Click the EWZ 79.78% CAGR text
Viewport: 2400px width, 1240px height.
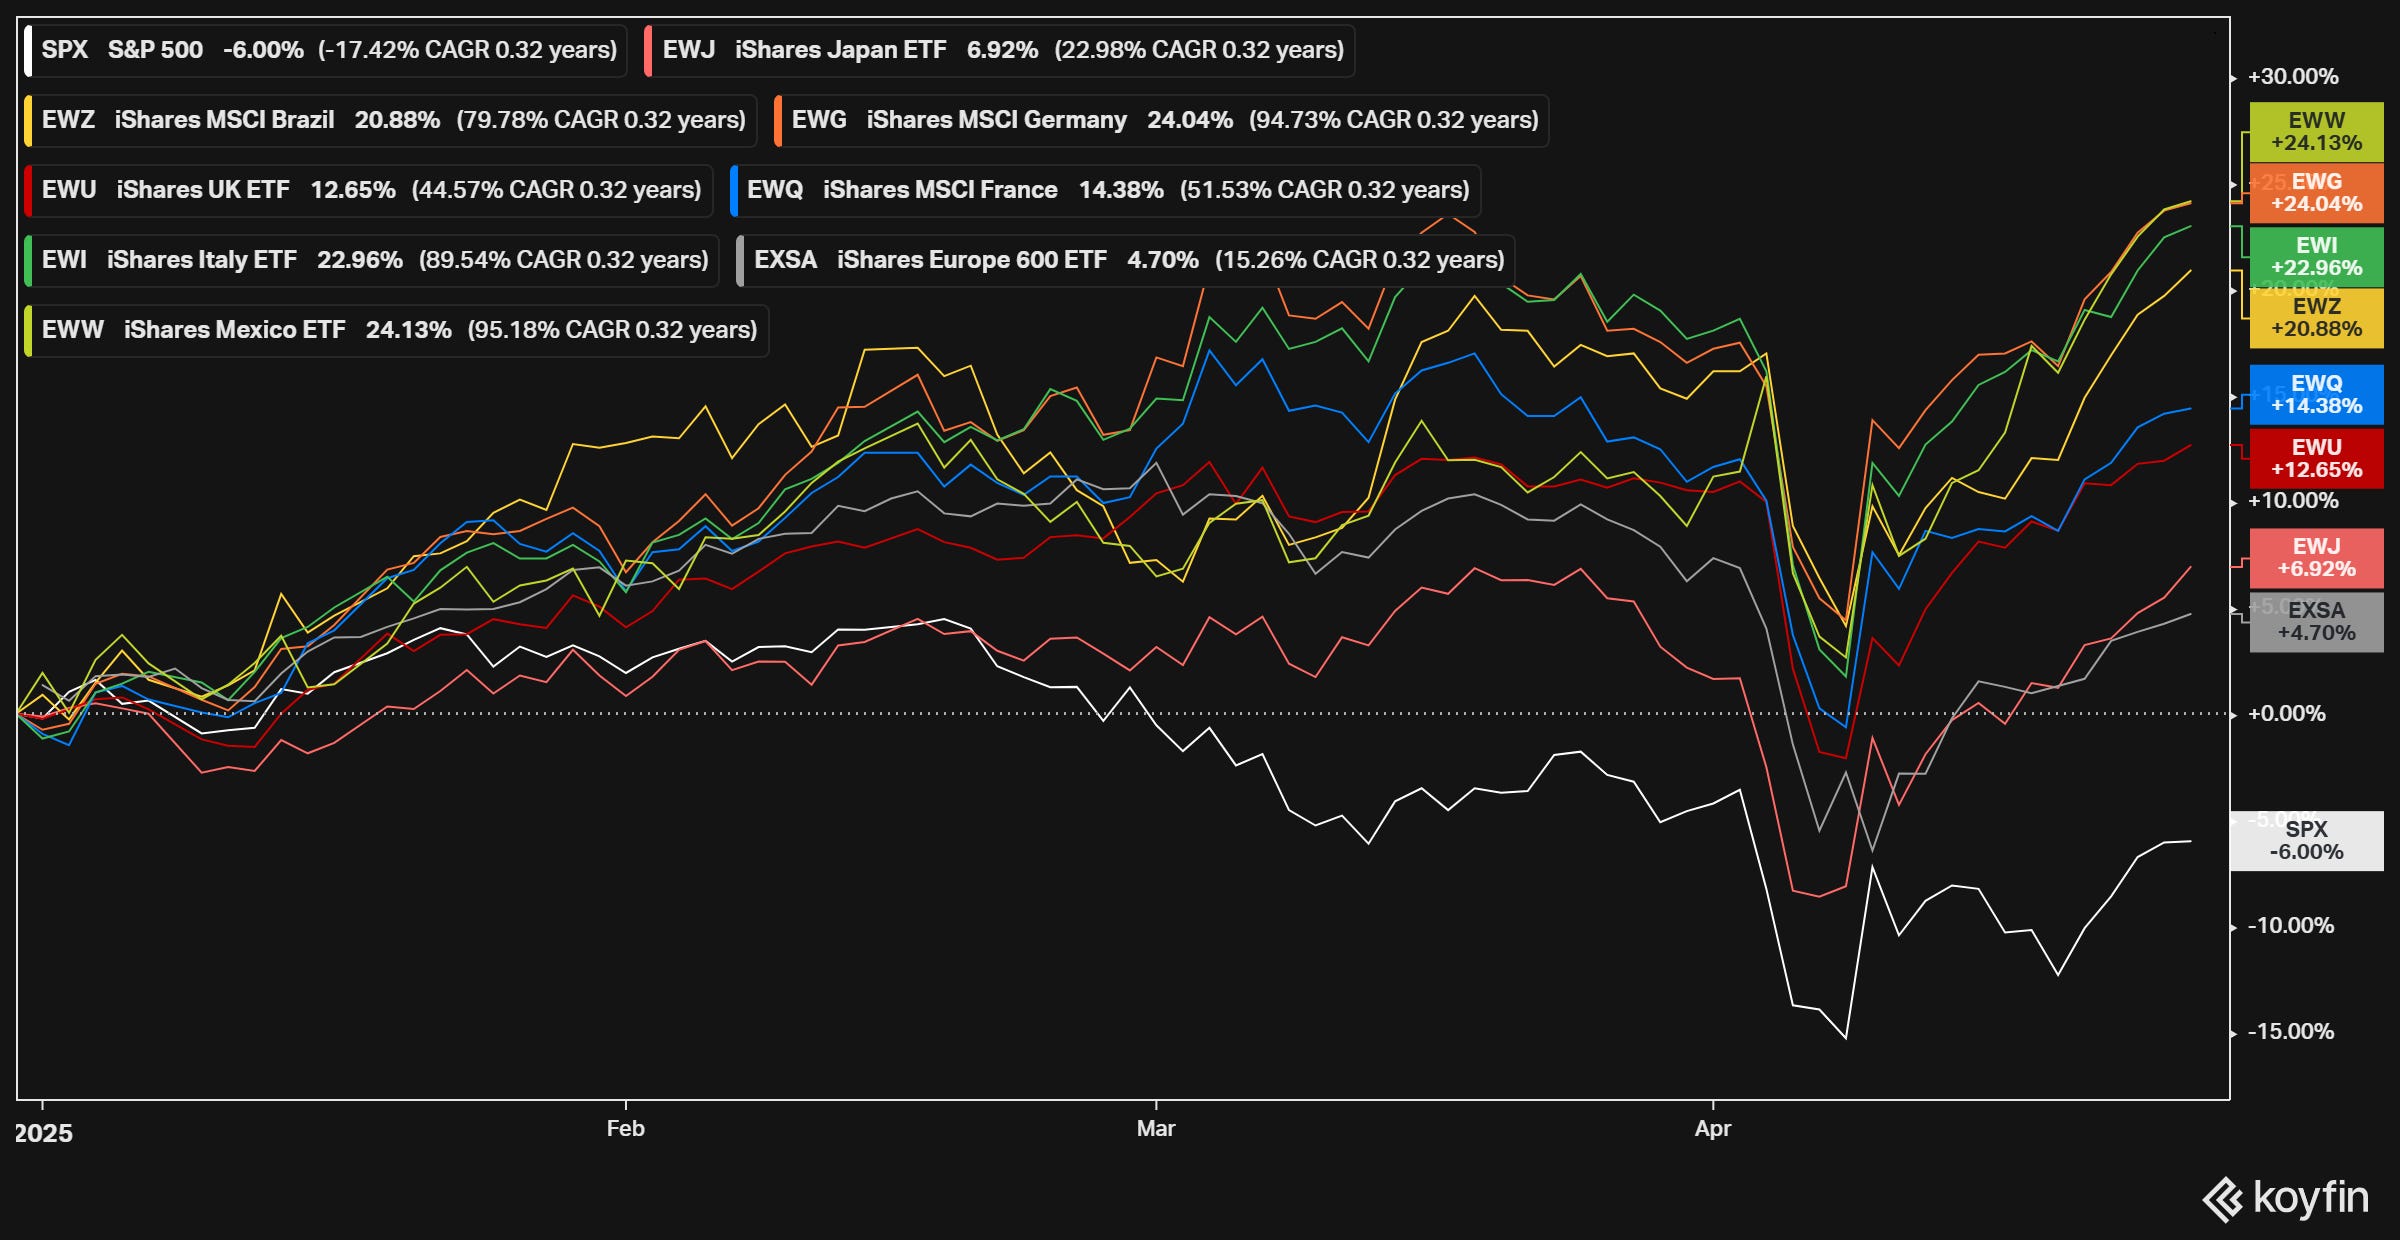[x=601, y=120]
